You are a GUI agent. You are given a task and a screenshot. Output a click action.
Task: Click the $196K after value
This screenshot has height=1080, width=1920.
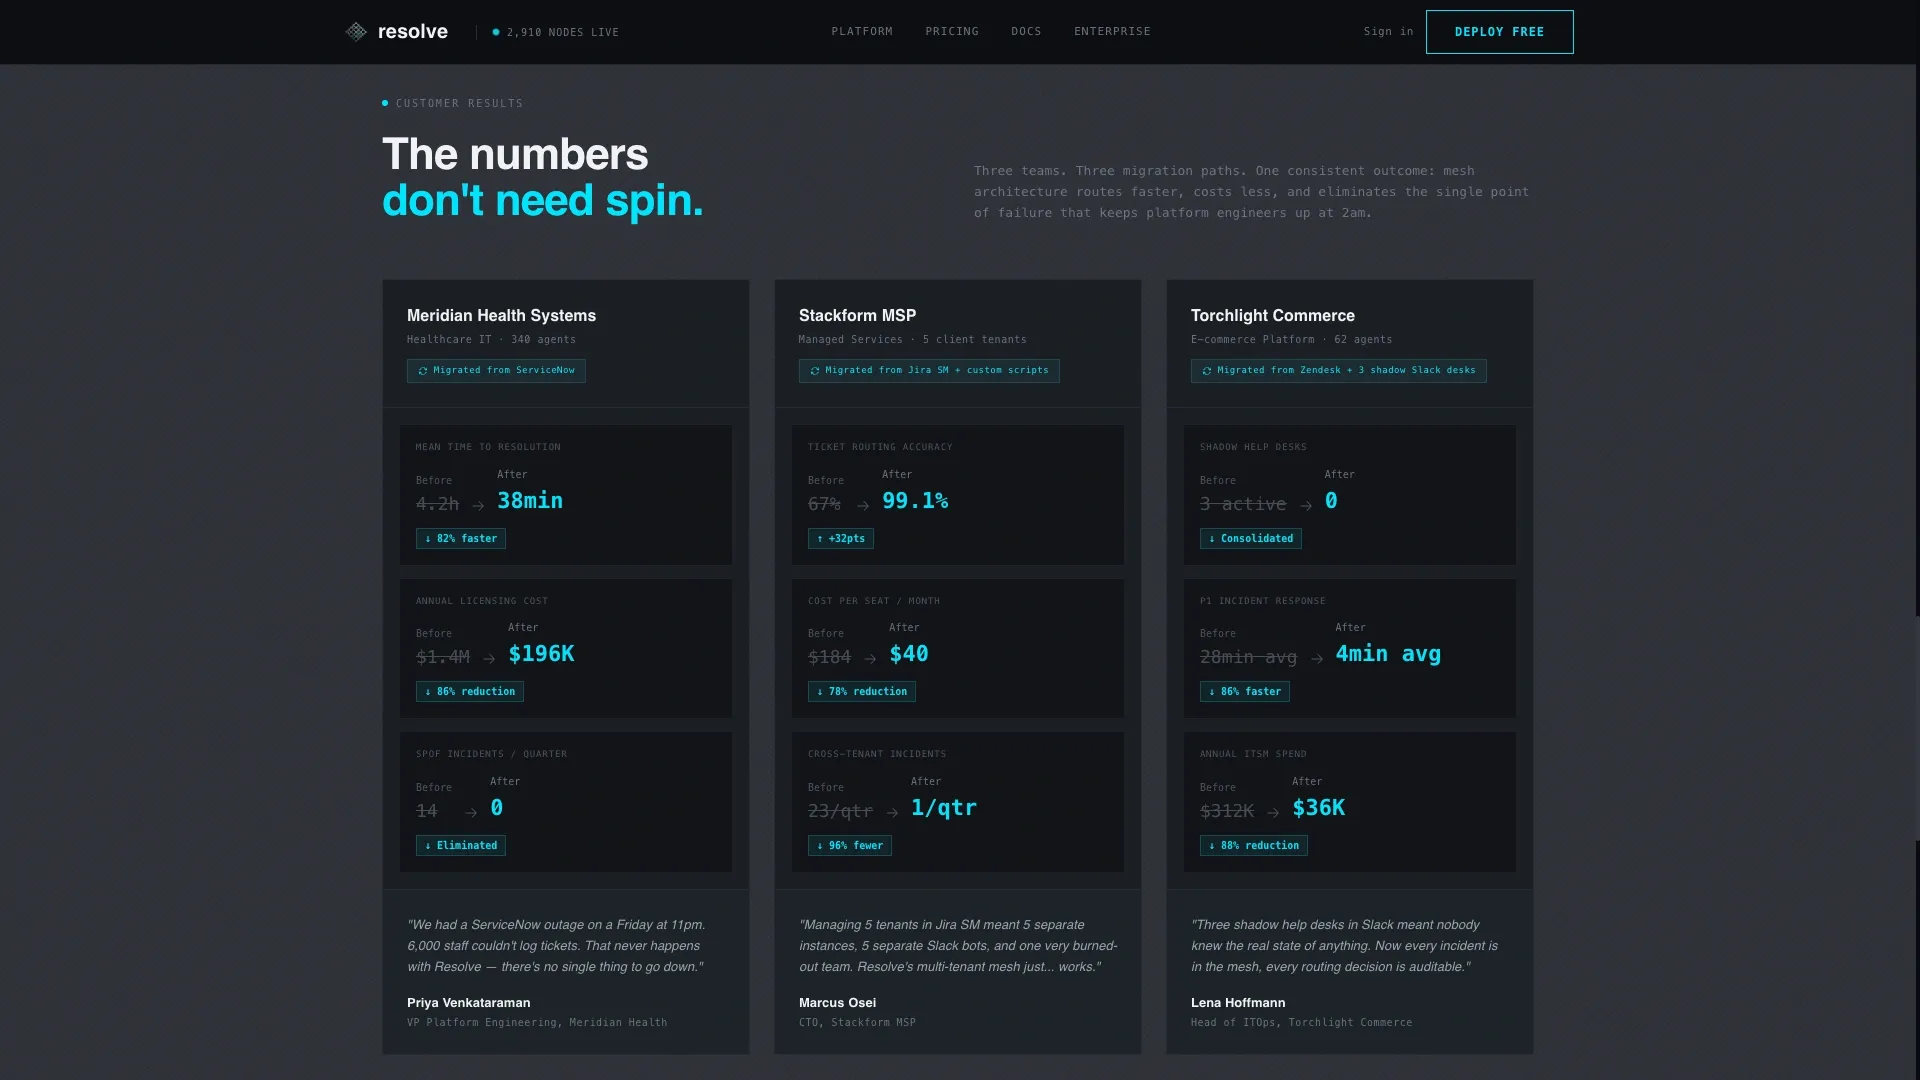[x=541, y=654]
